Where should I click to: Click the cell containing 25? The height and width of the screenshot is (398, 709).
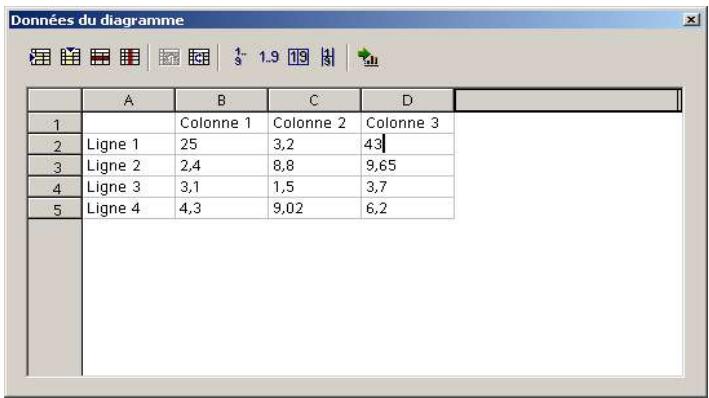(x=222, y=144)
